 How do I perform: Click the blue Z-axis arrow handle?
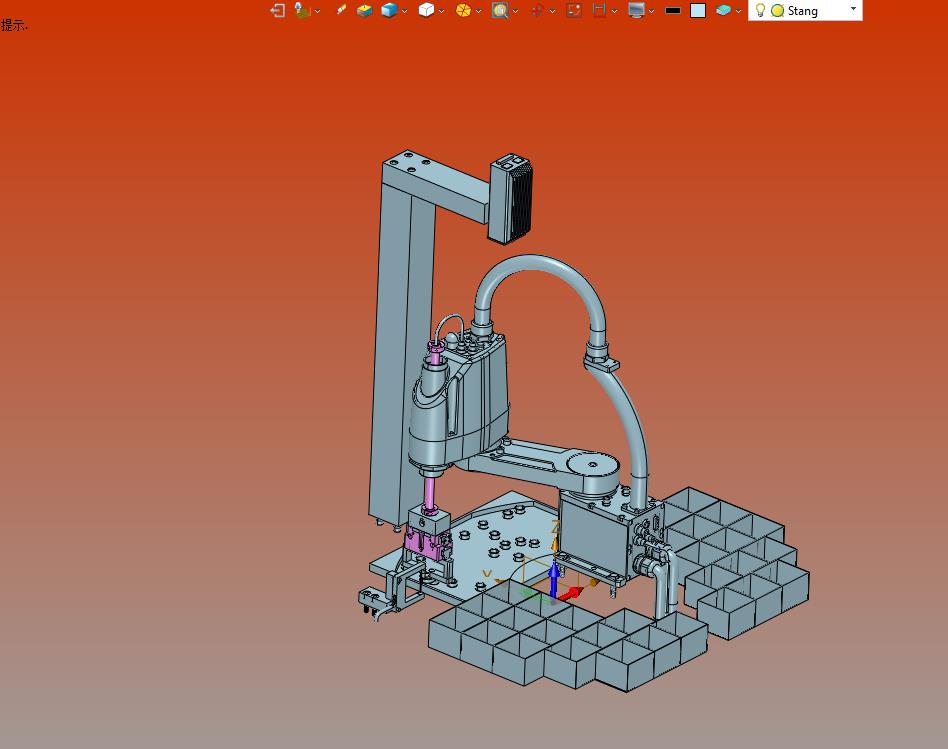pos(554,579)
